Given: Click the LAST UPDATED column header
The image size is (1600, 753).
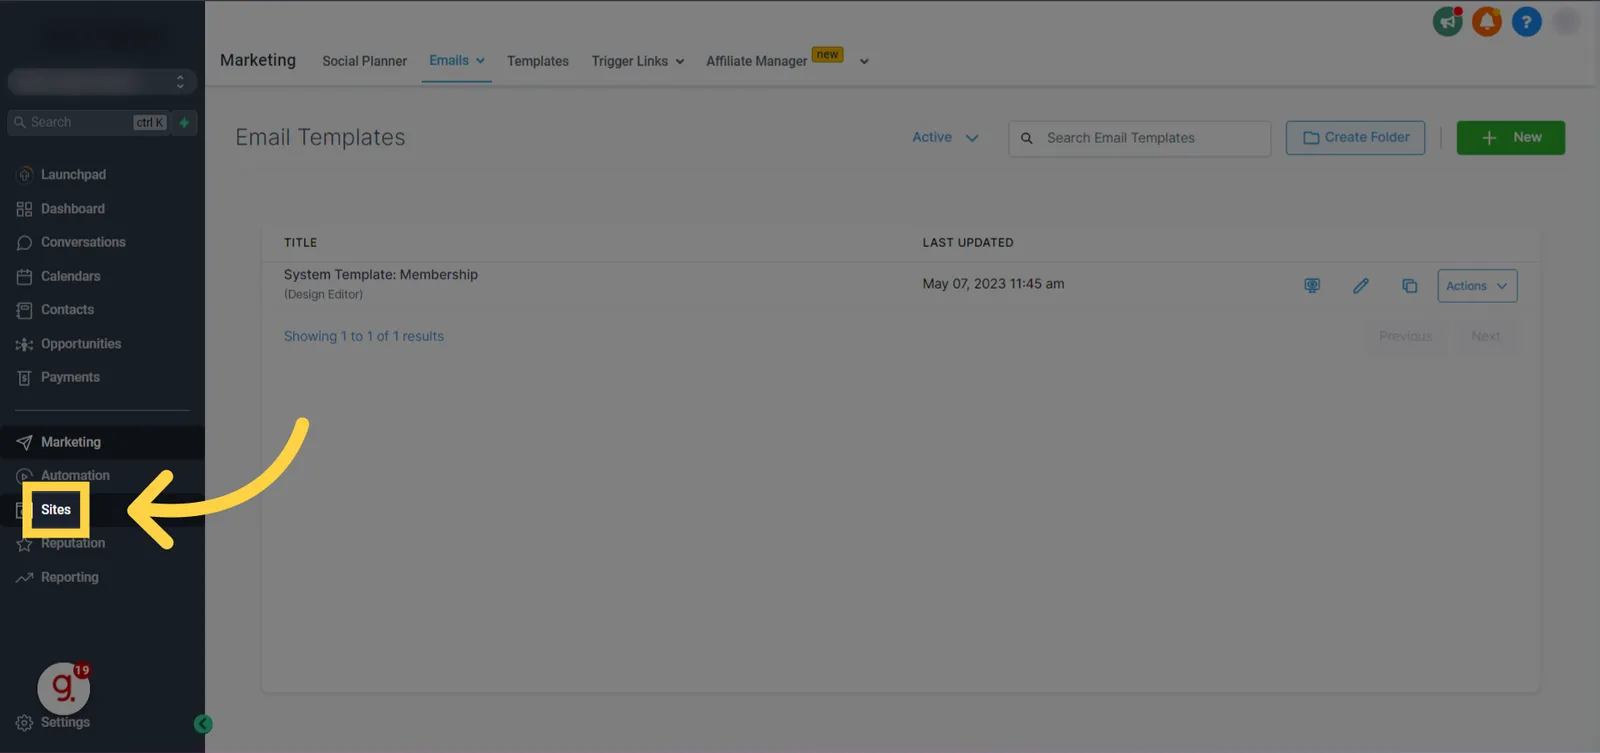Looking at the screenshot, I should point(967,243).
